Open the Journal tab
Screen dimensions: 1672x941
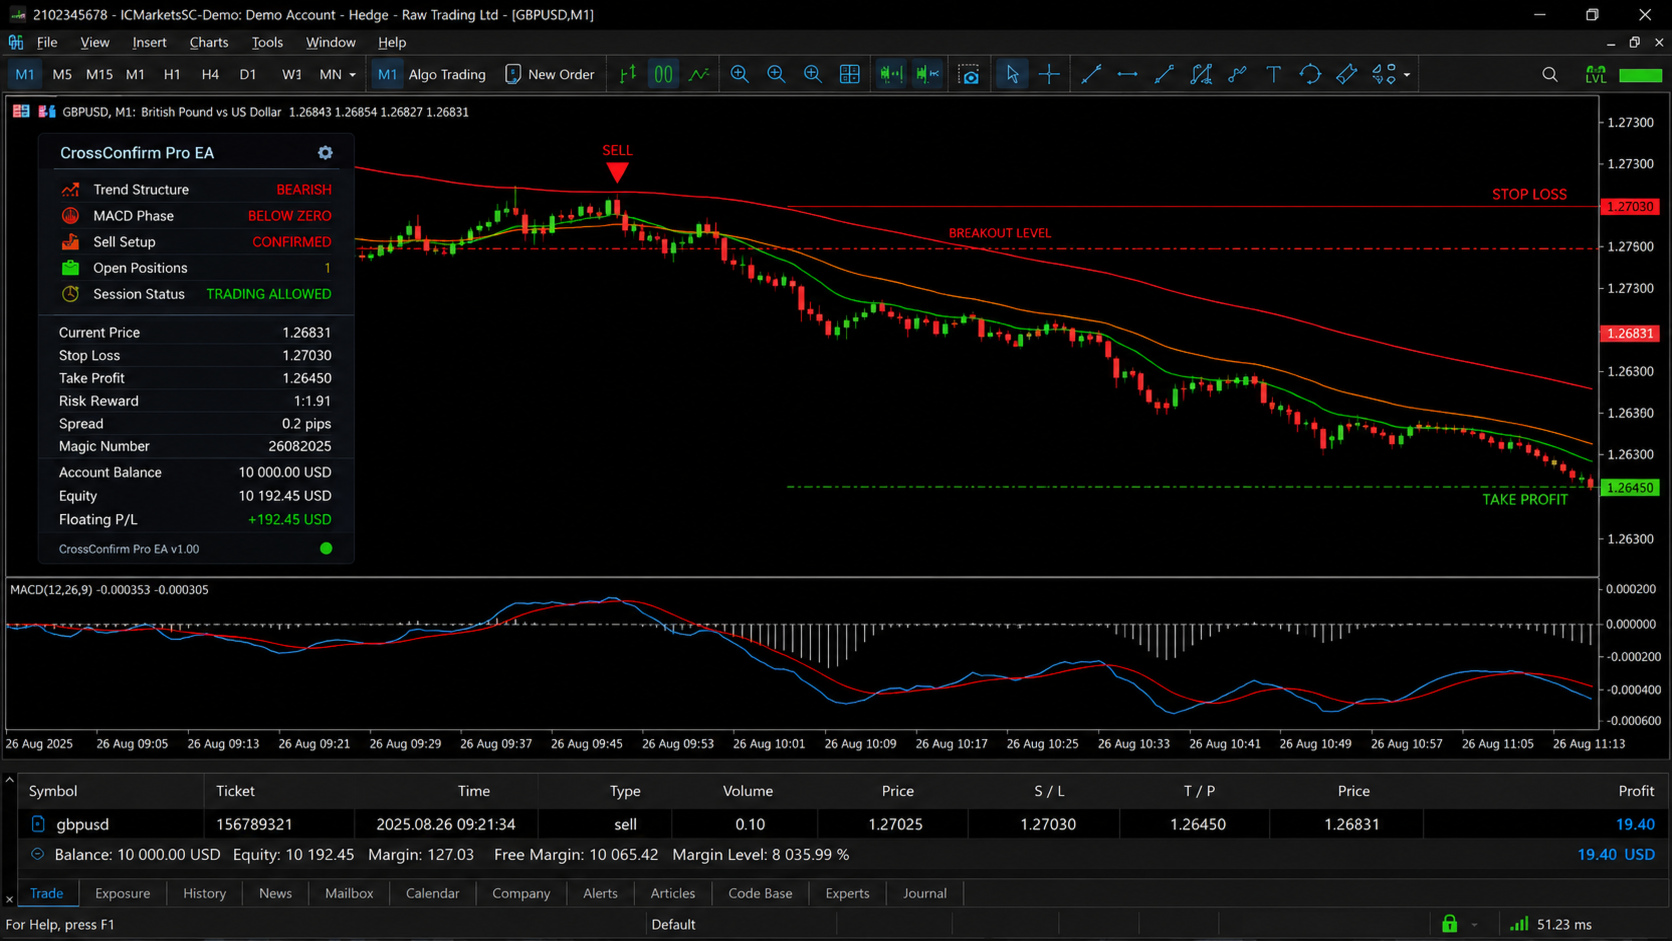click(x=924, y=893)
